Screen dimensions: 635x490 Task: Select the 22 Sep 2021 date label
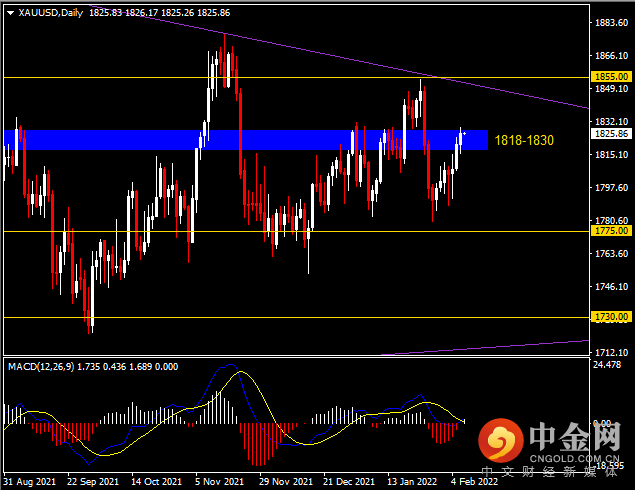tap(93, 482)
